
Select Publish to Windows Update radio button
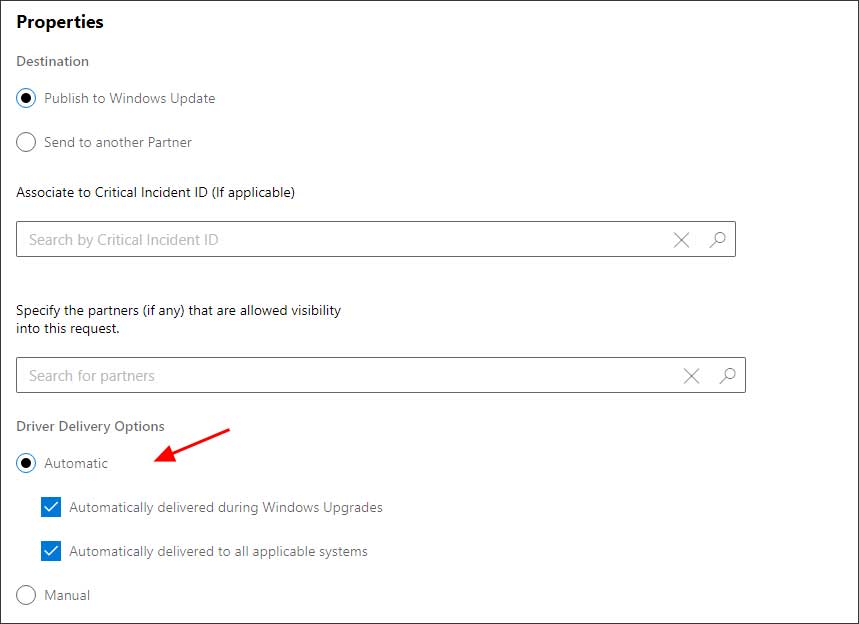coord(26,99)
